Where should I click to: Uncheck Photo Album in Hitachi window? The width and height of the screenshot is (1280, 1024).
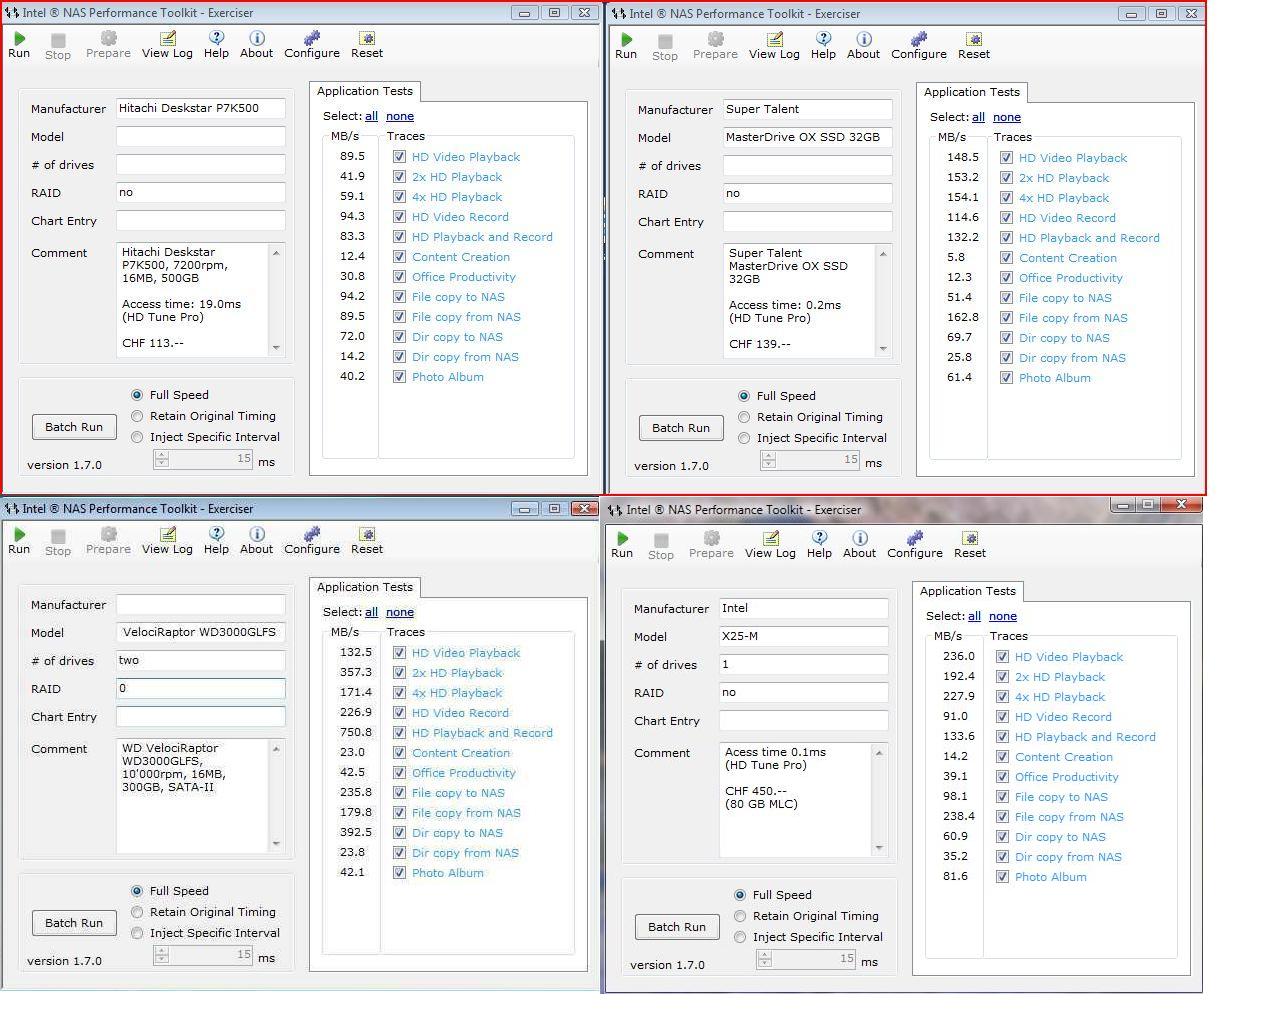pyautogui.click(x=399, y=377)
